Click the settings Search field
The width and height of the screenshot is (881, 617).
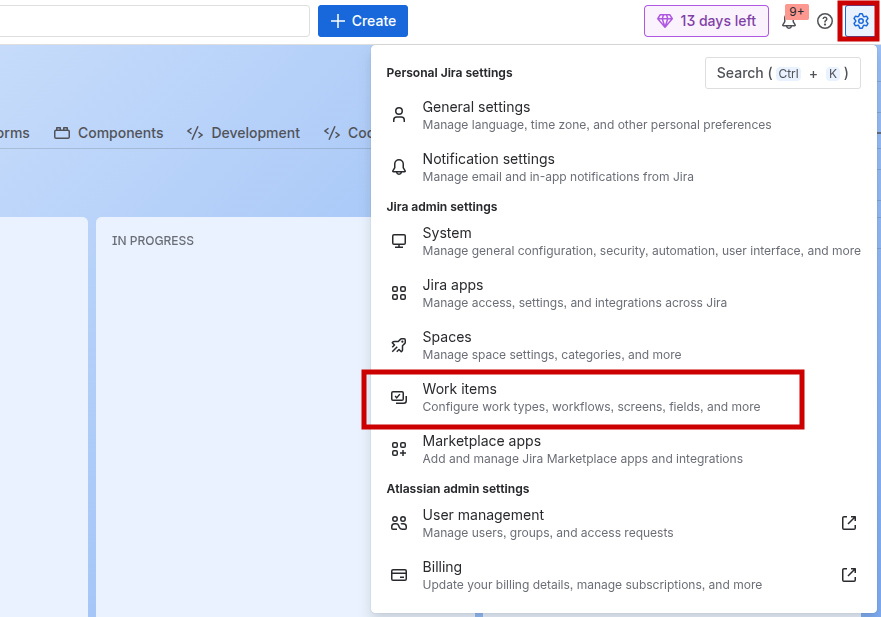[782, 73]
